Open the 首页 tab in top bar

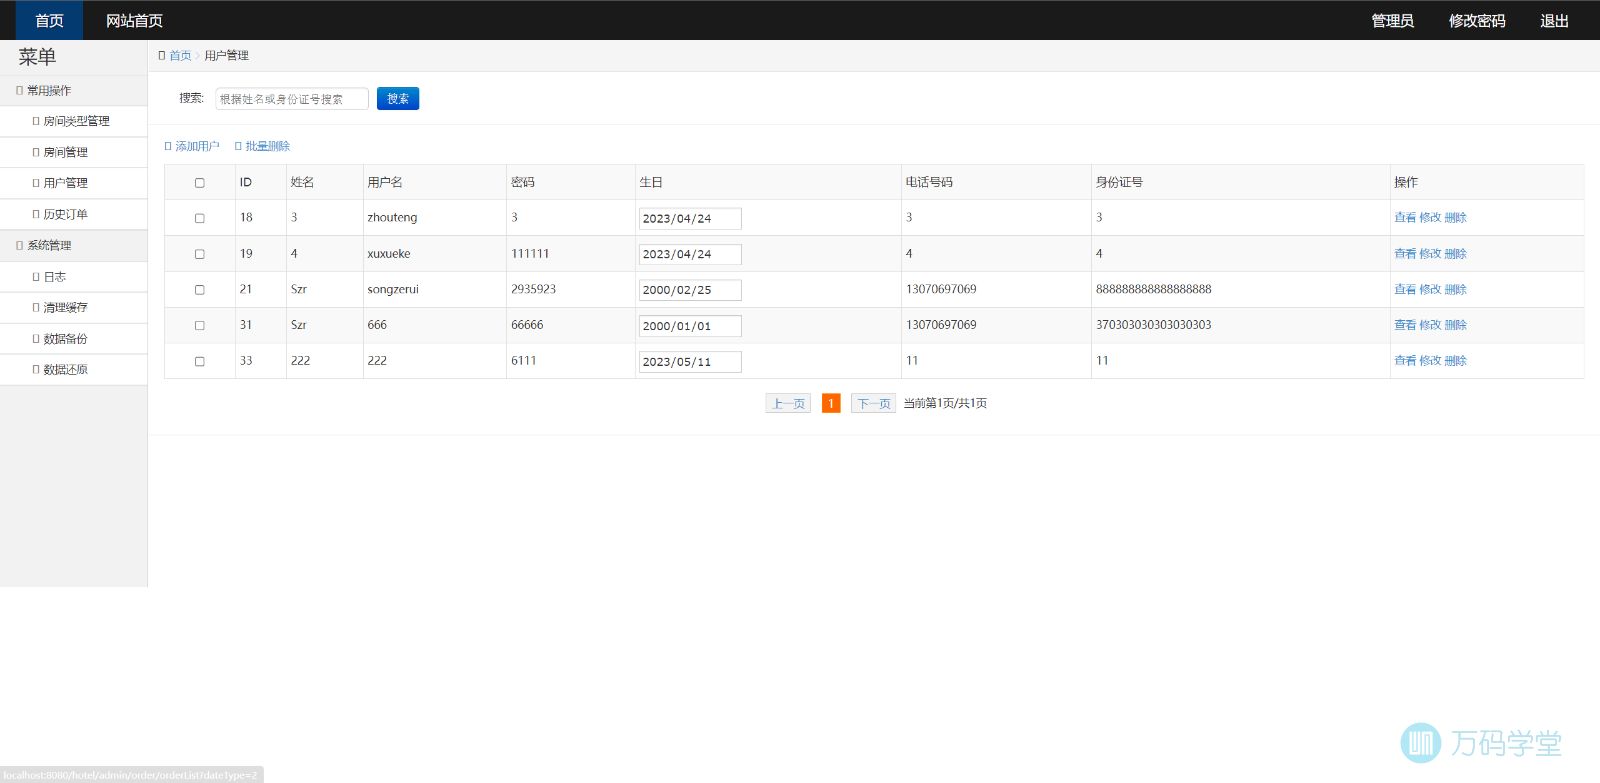click(49, 20)
